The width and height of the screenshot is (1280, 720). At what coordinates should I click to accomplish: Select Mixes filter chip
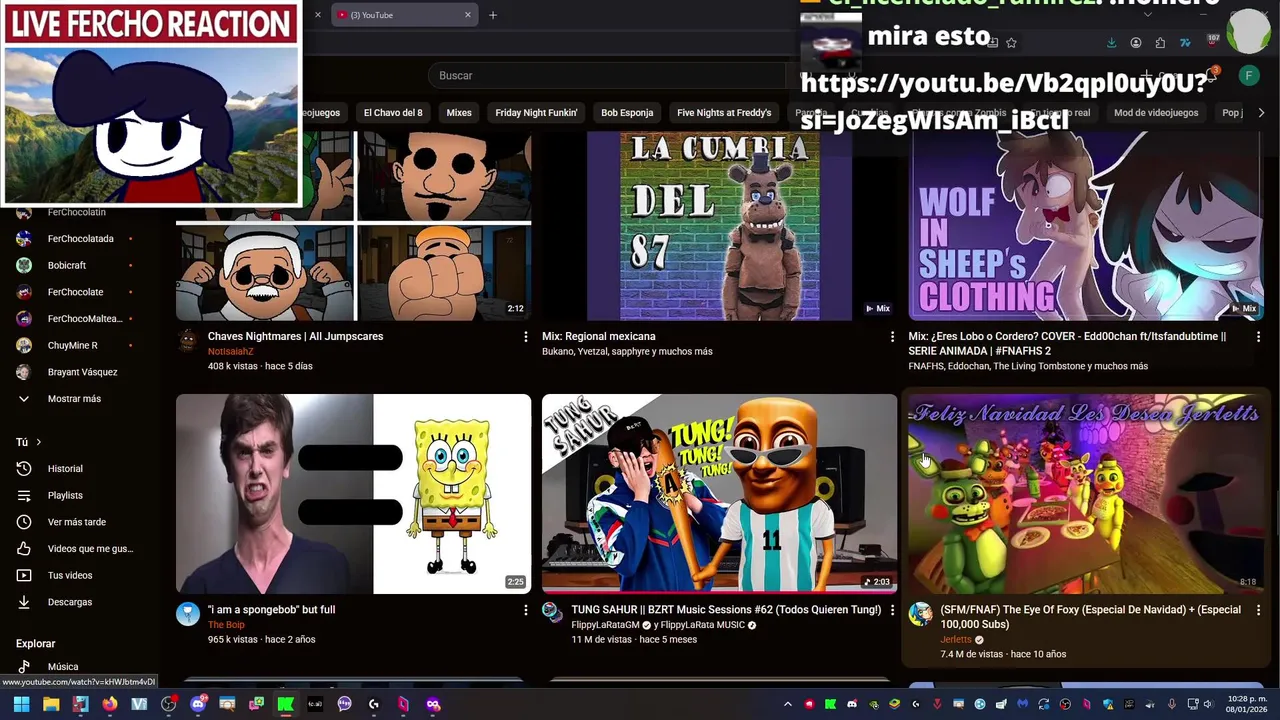click(x=459, y=113)
